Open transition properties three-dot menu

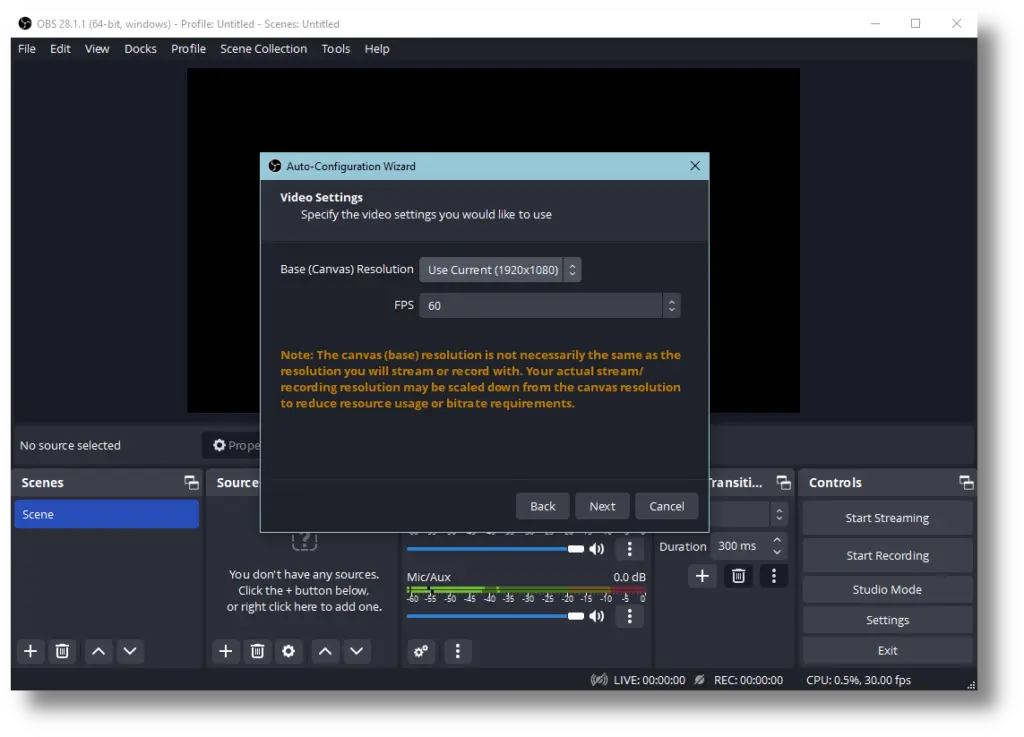[774, 576]
